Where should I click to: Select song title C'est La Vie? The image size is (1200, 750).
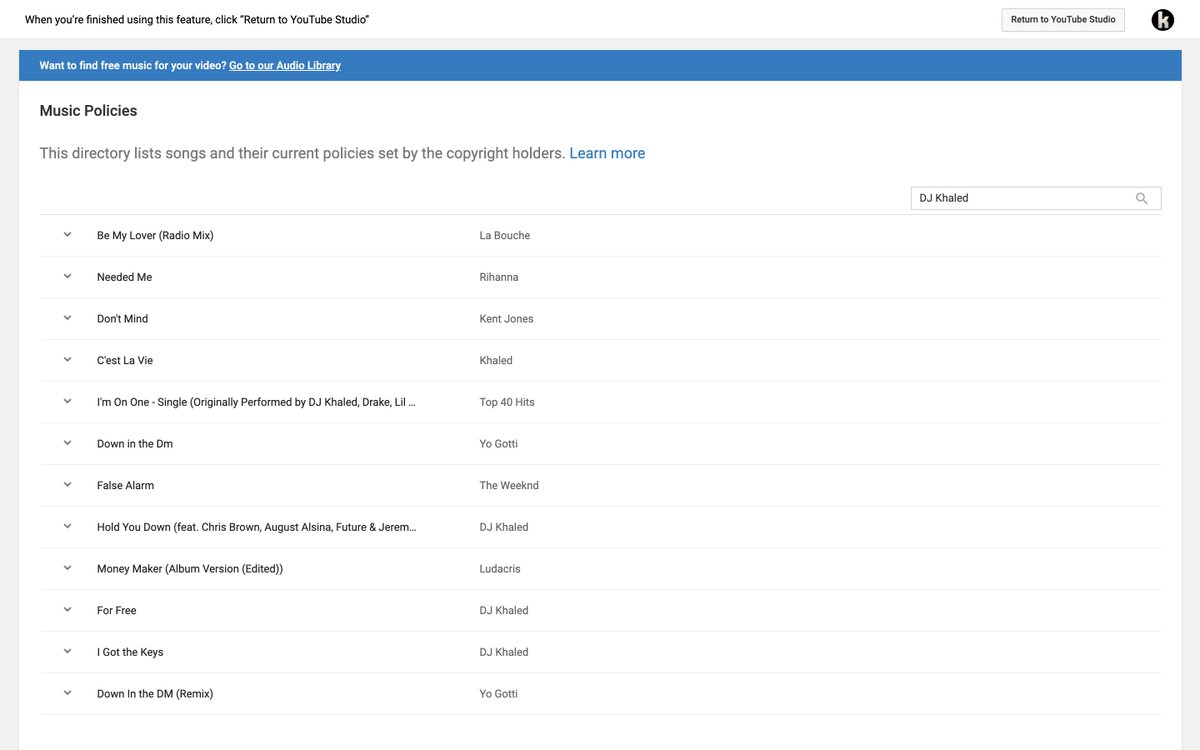tap(125, 361)
